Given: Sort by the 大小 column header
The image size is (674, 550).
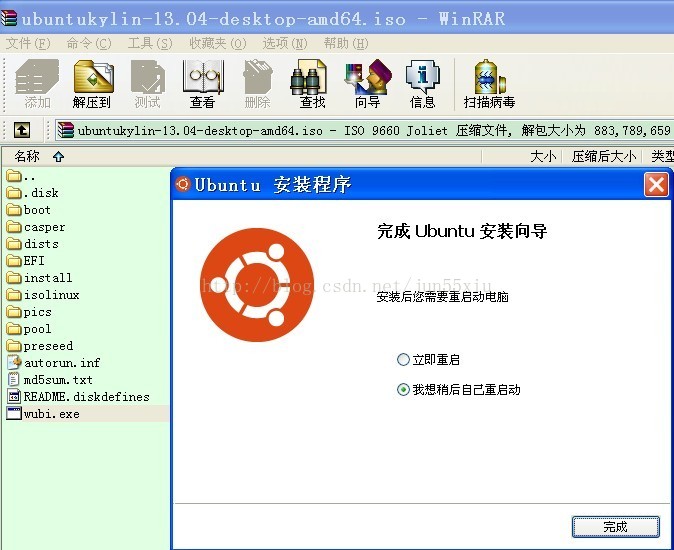Looking at the screenshot, I should pos(543,156).
